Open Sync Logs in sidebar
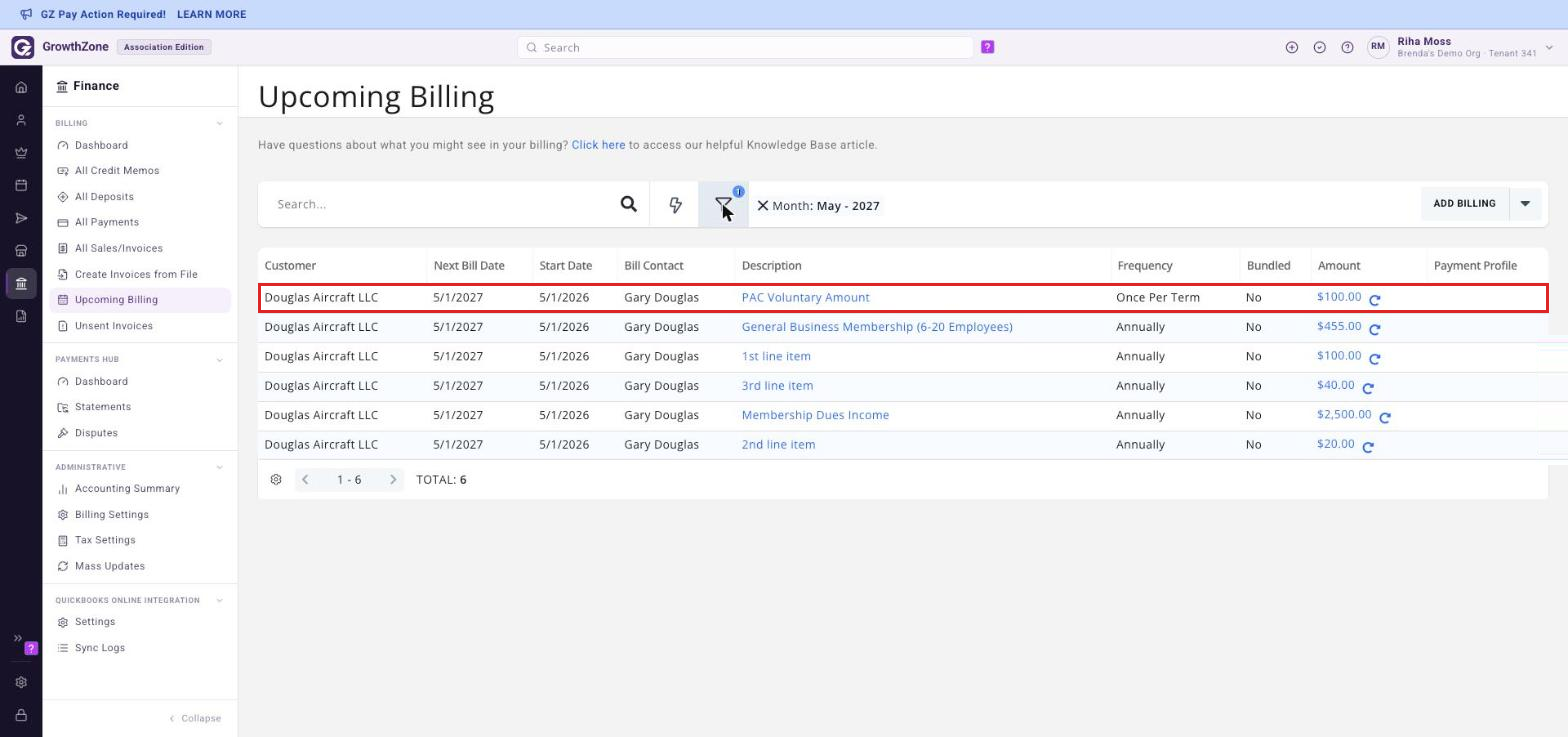The height and width of the screenshot is (737, 1568). pos(100,648)
